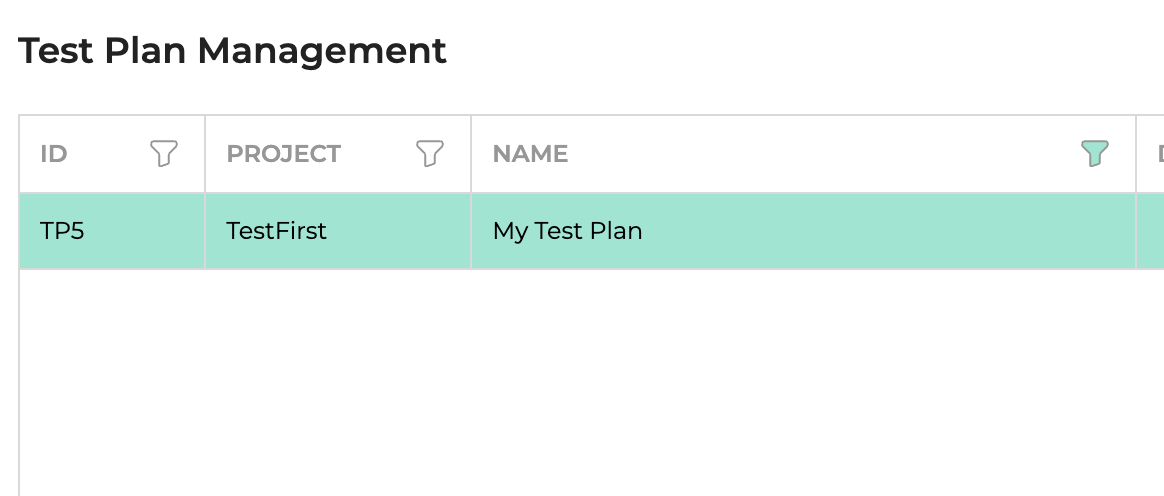The height and width of the screenshot is (496, 1164).
Task: Click the header divider between ID and PROJECT
Action: click(205, 154)
